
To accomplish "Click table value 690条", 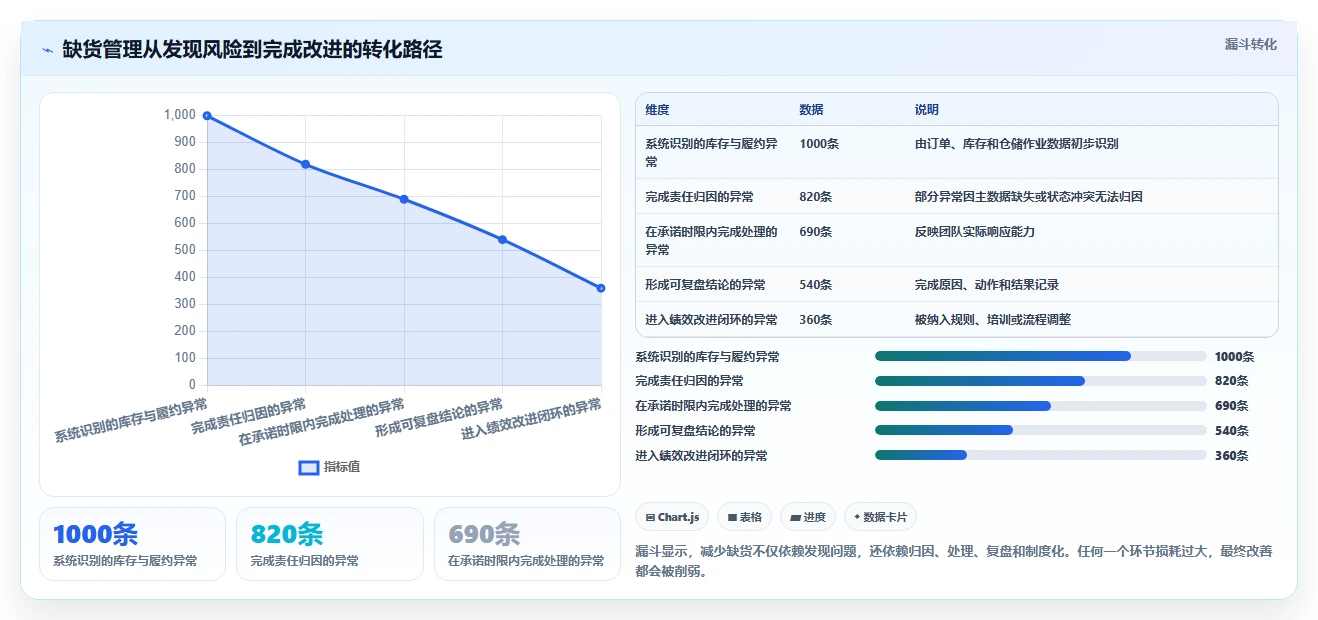I will [816, 232].
